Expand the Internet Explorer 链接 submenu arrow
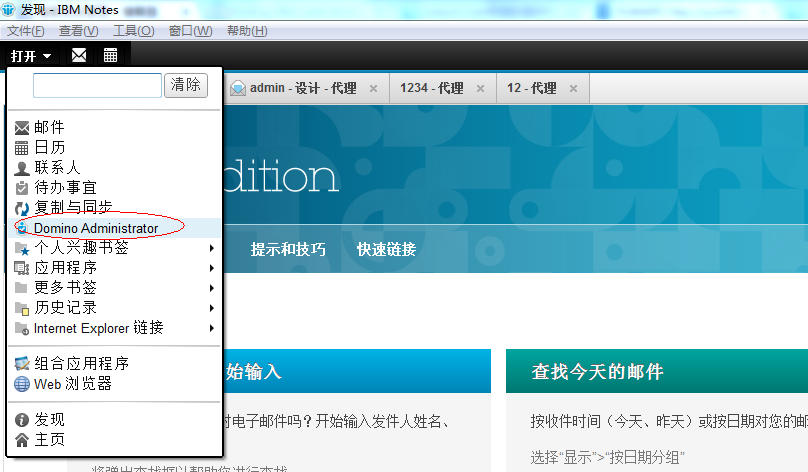Image resolution: width=808 pixels, height=472 pixels. [212, 328]
